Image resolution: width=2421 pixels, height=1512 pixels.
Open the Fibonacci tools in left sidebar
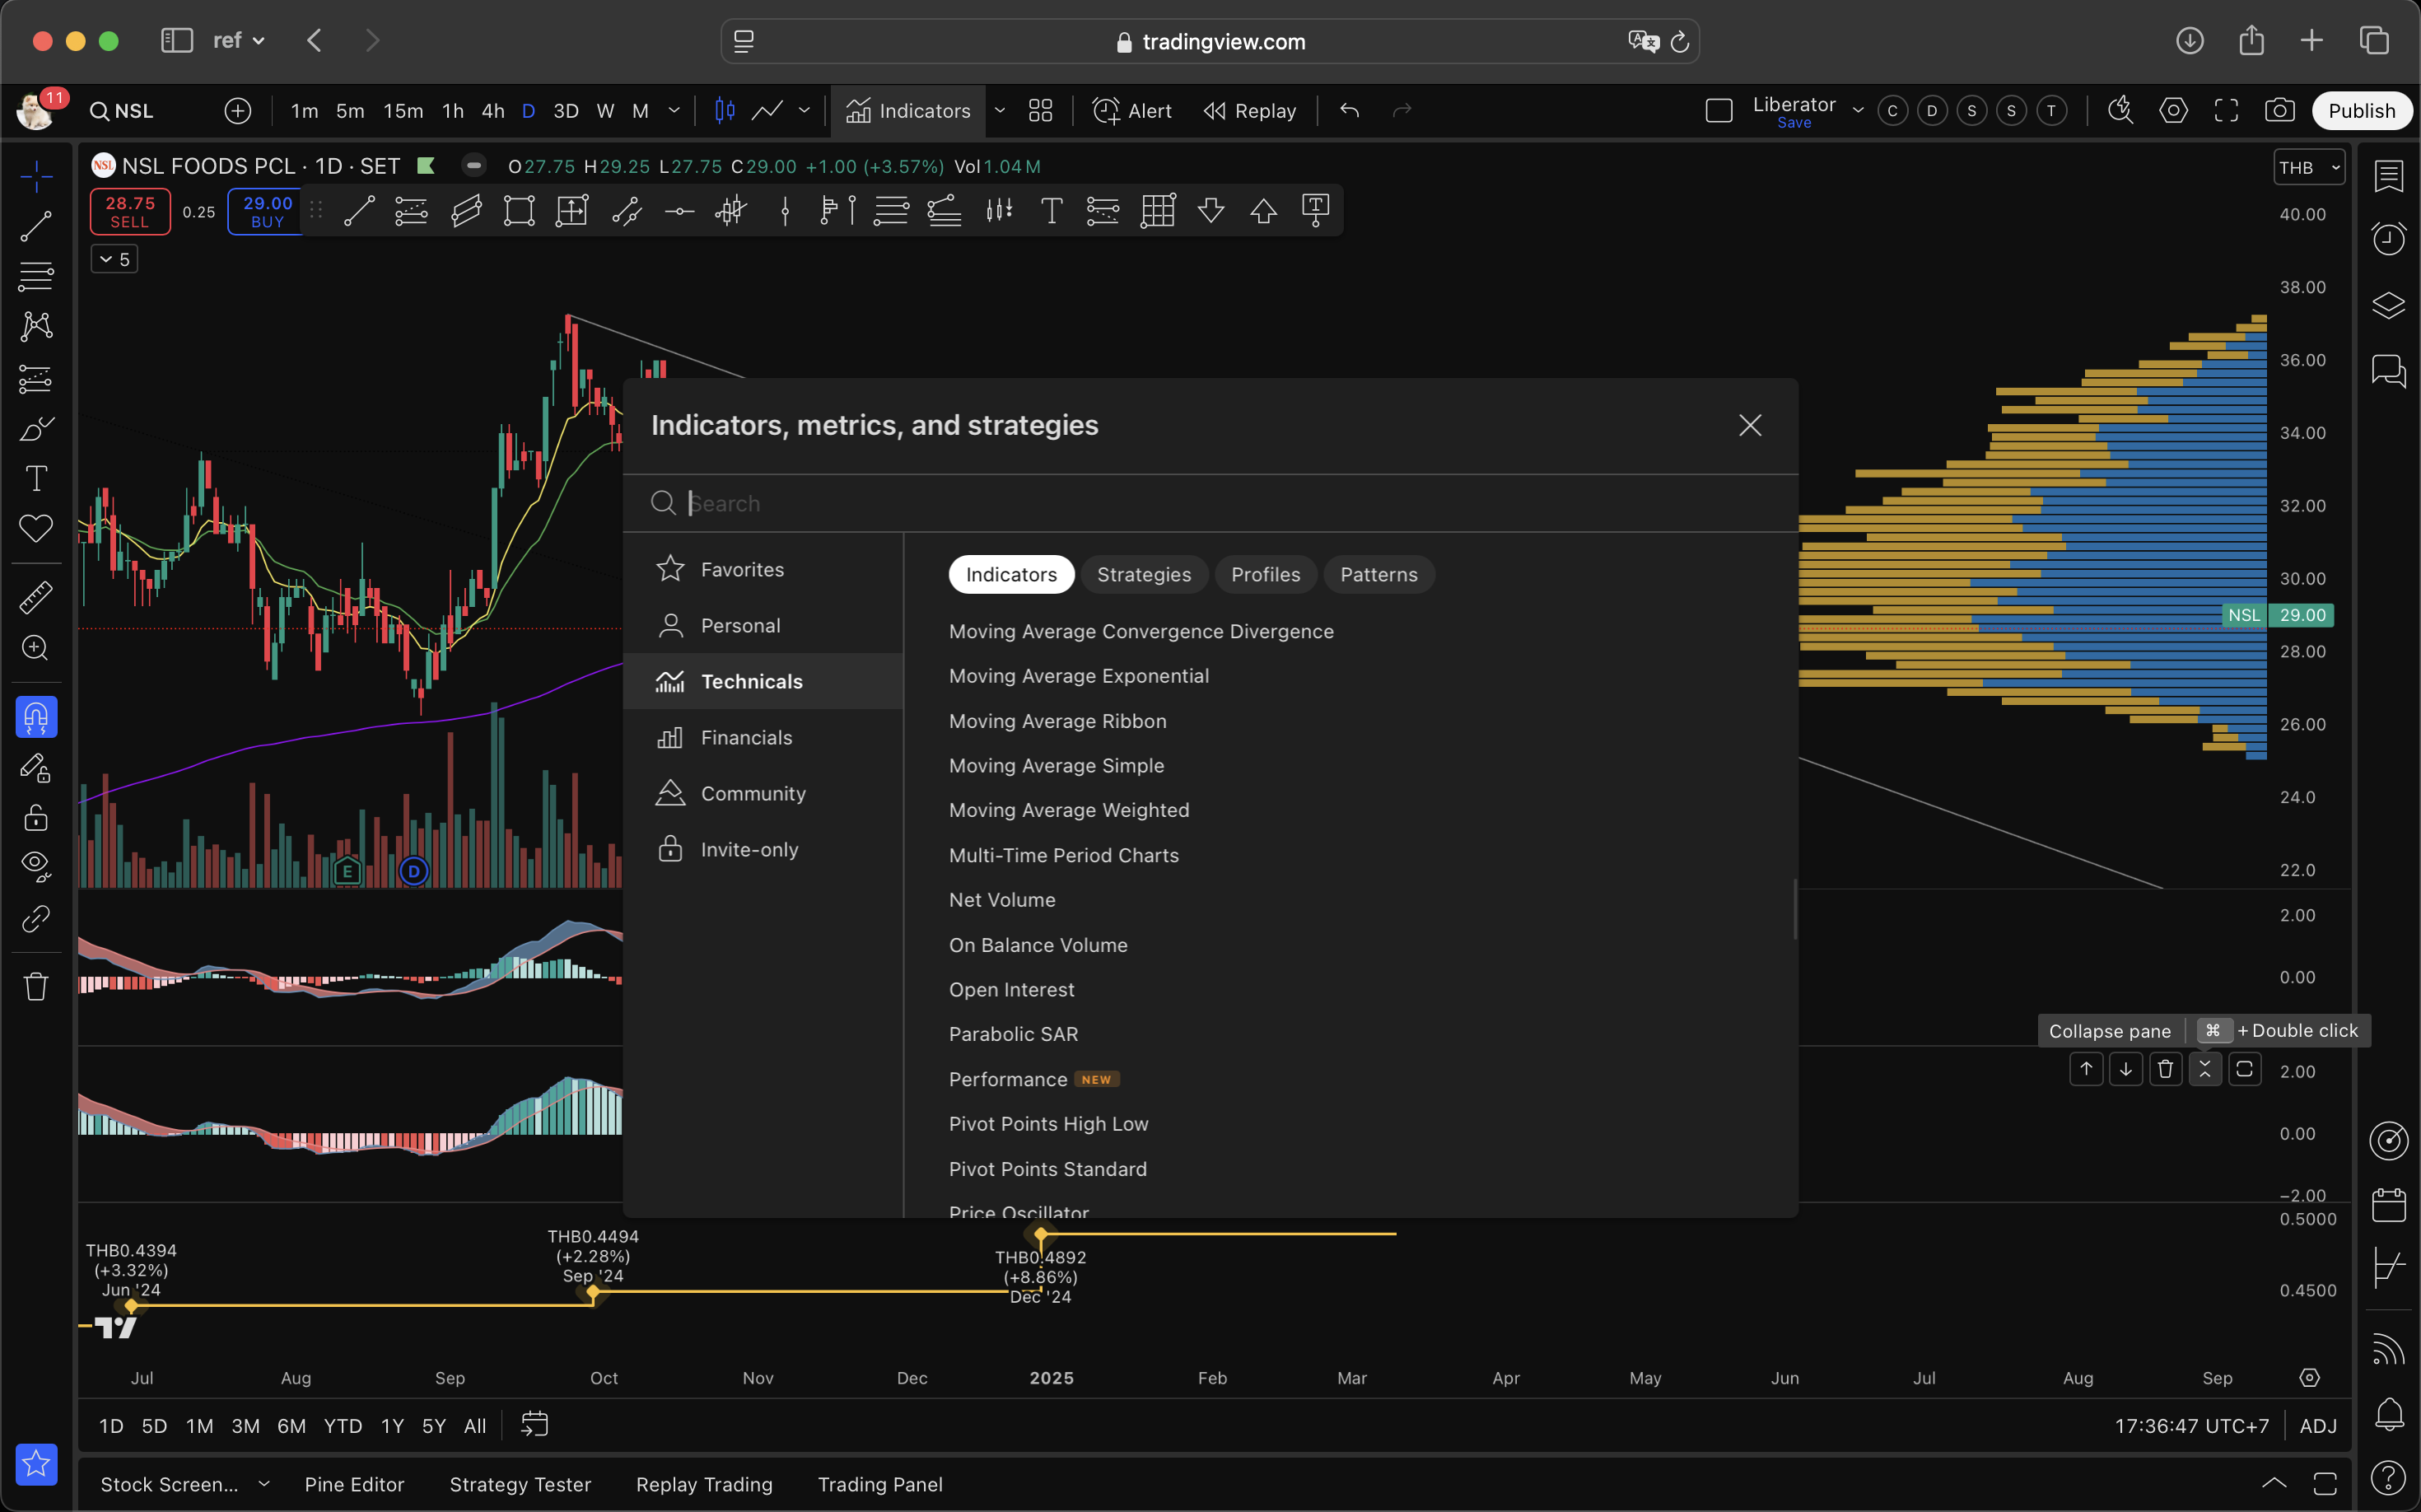36,277
